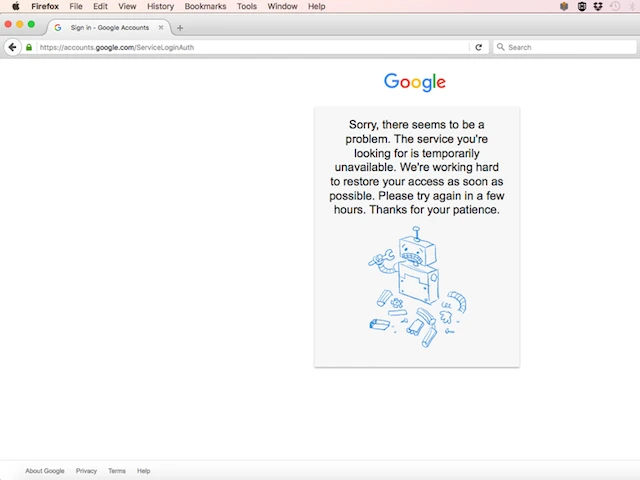Click the Bluetooth status icon
640x480 pixels.
click(630, 6)
